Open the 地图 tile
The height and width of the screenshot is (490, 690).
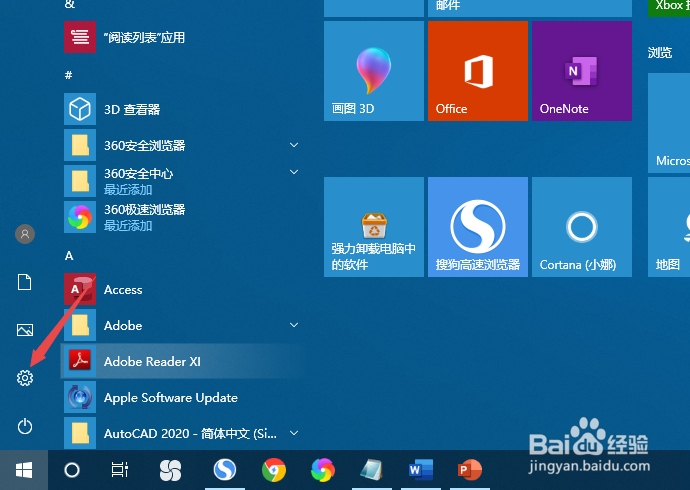[x=669, y=227]
